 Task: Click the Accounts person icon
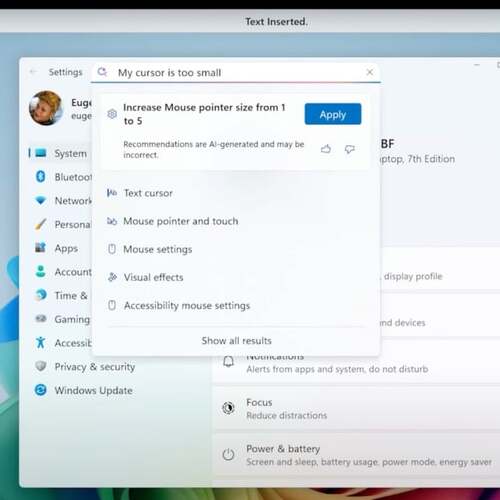pos(40,271)
